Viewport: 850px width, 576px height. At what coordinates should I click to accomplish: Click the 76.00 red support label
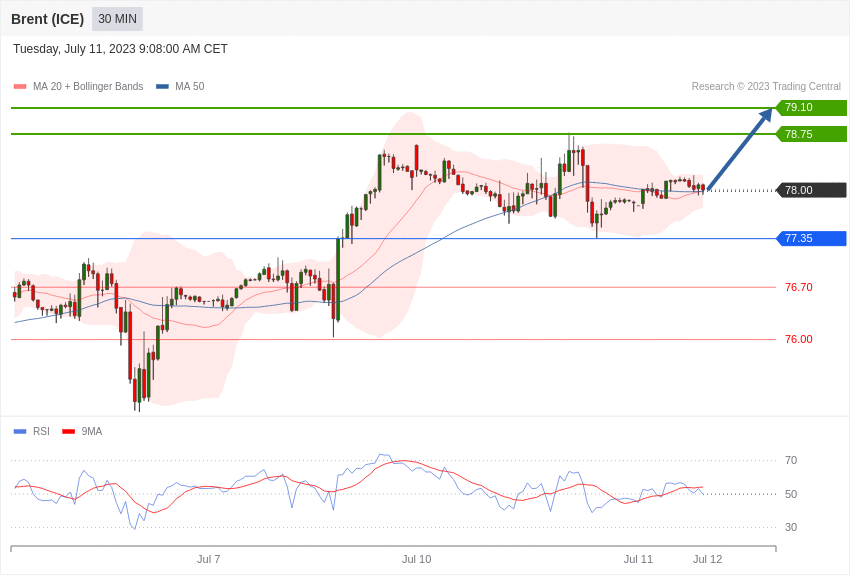[x=799, y=339]
